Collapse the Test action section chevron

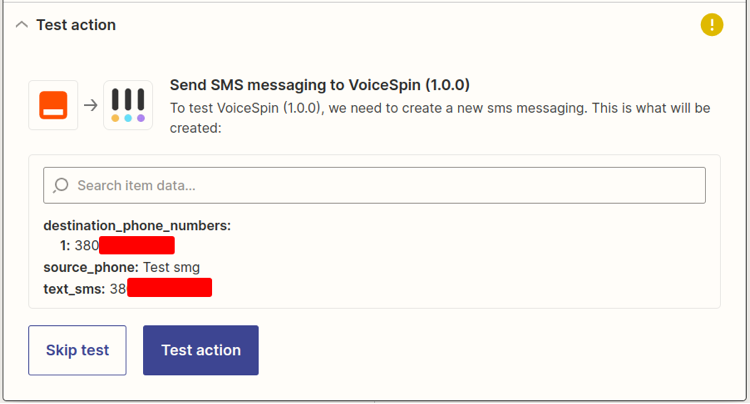22,25
